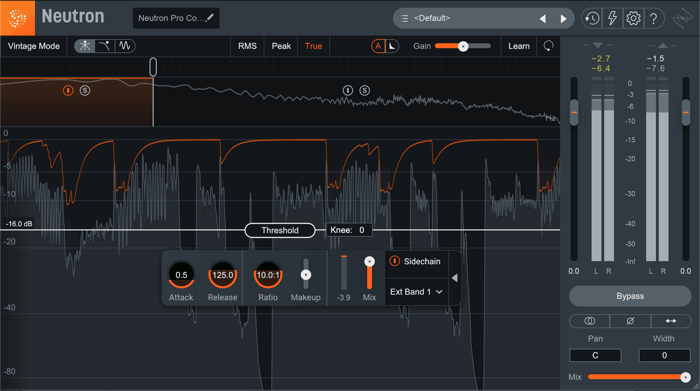Click the lightning bolt zero latency icon

coord(612,18)
